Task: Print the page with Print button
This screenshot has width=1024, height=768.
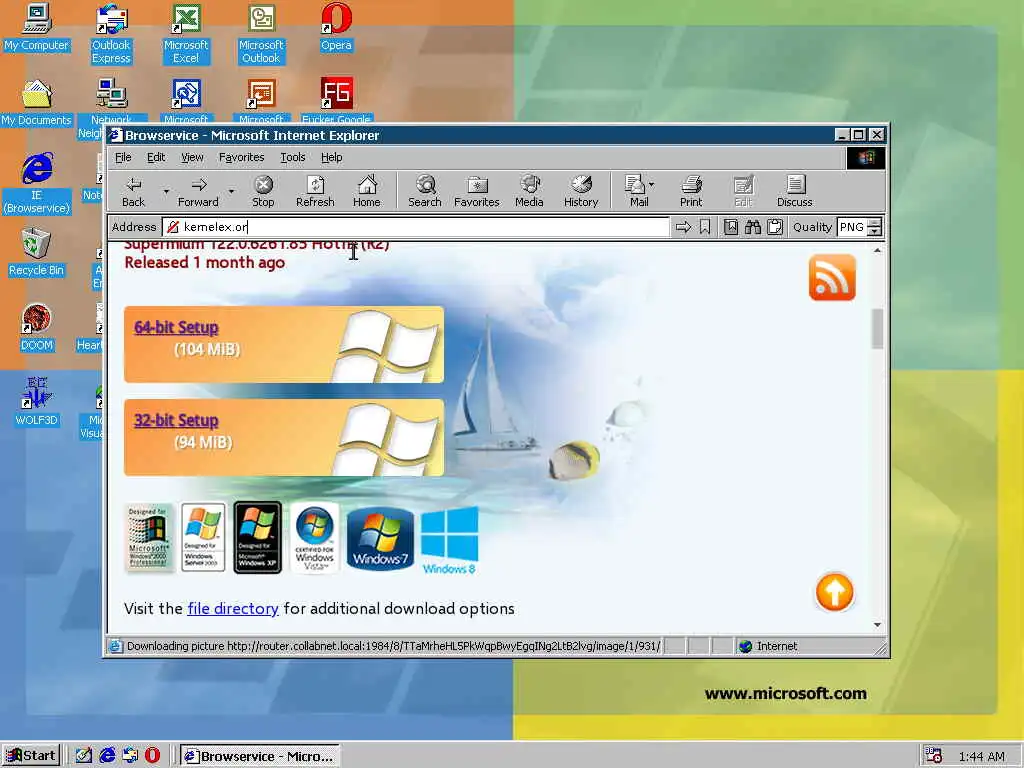Action: pos(691,191)
